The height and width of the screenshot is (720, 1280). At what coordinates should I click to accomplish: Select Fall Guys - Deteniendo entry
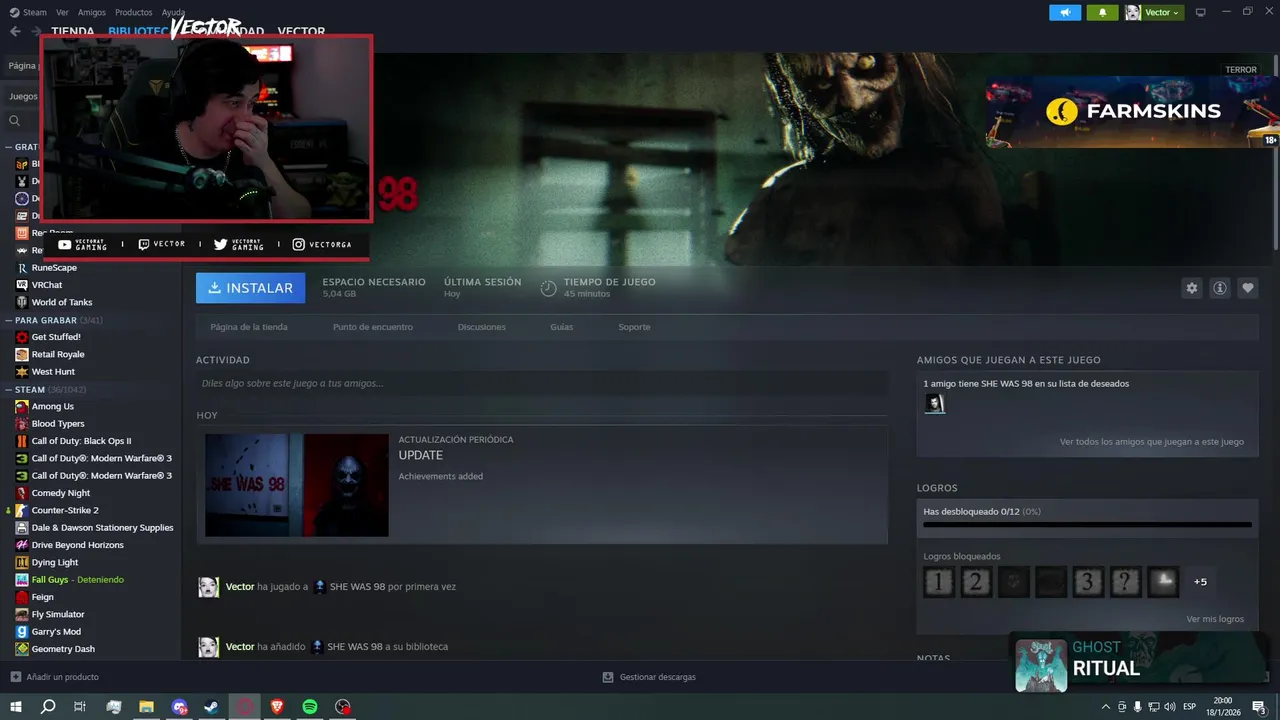[78, 580]
